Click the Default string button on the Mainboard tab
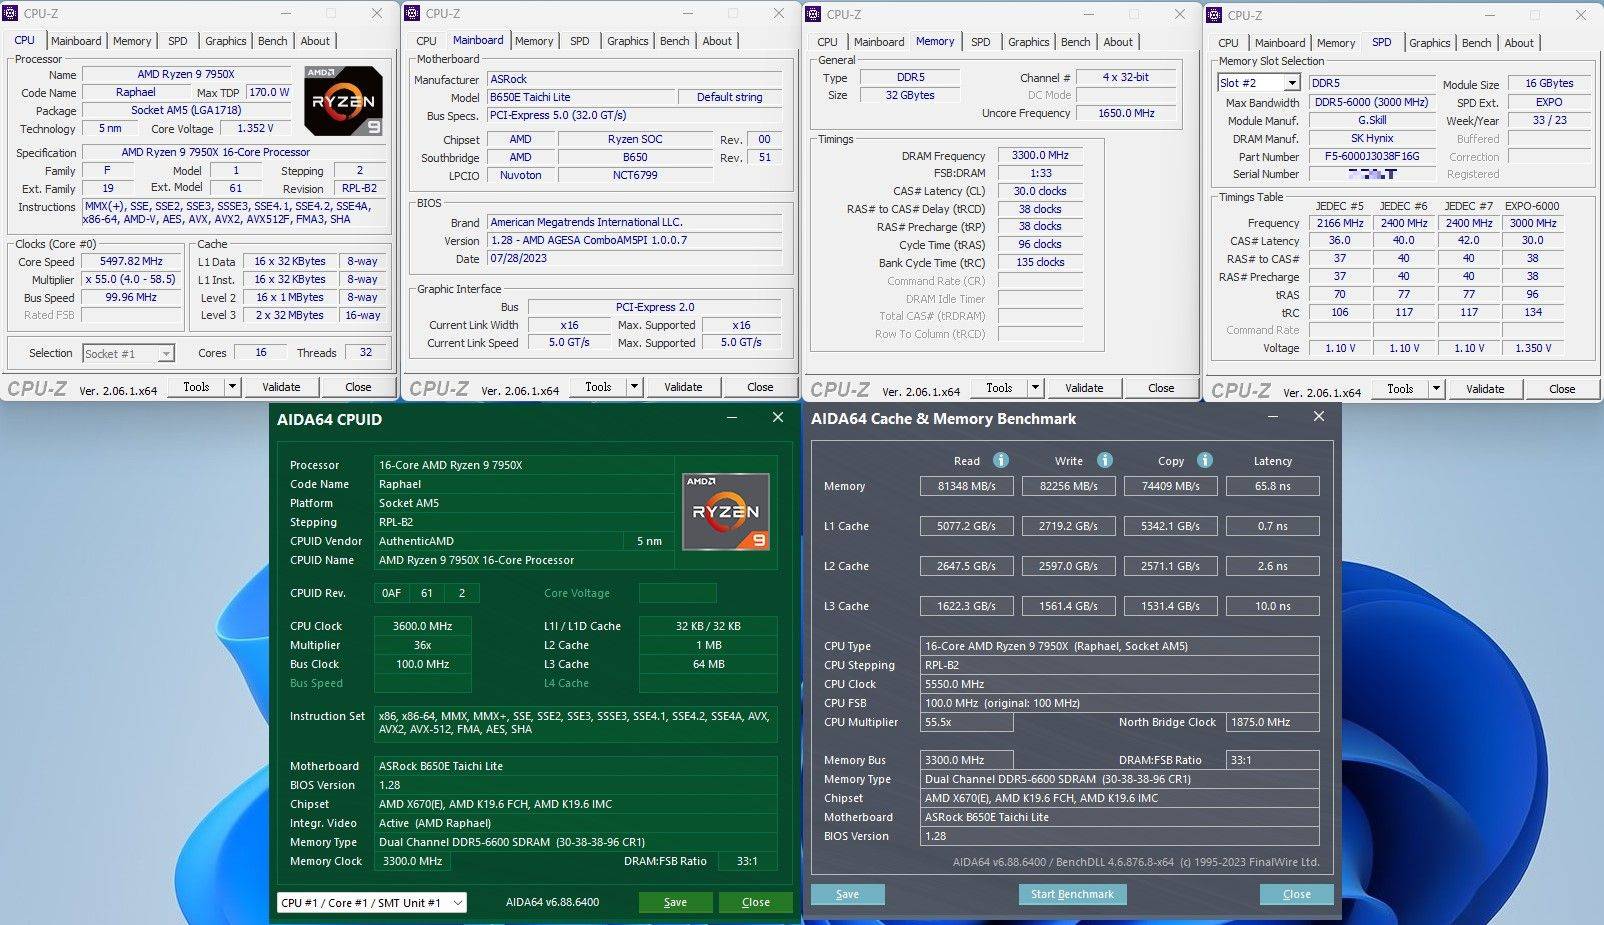Screen dimensions: 1604x925 [x=731, y=97]
